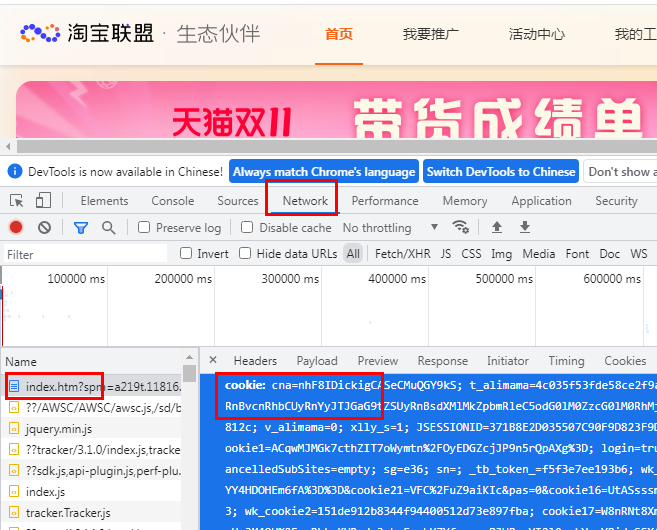Click script icon beside index.js
This screenshot has width=657, height=530.
coord(14,491)
